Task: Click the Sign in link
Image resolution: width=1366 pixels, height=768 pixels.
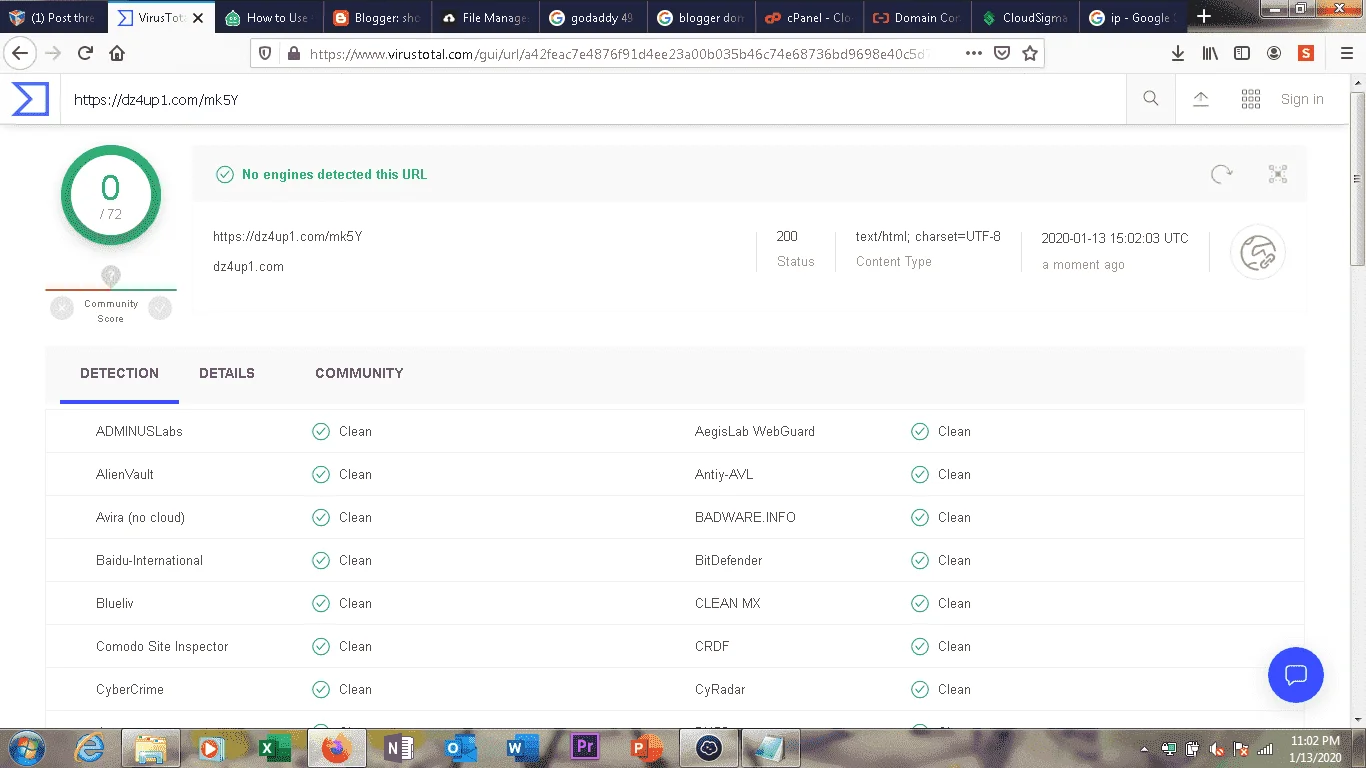Action: (x=1302, y=99)
